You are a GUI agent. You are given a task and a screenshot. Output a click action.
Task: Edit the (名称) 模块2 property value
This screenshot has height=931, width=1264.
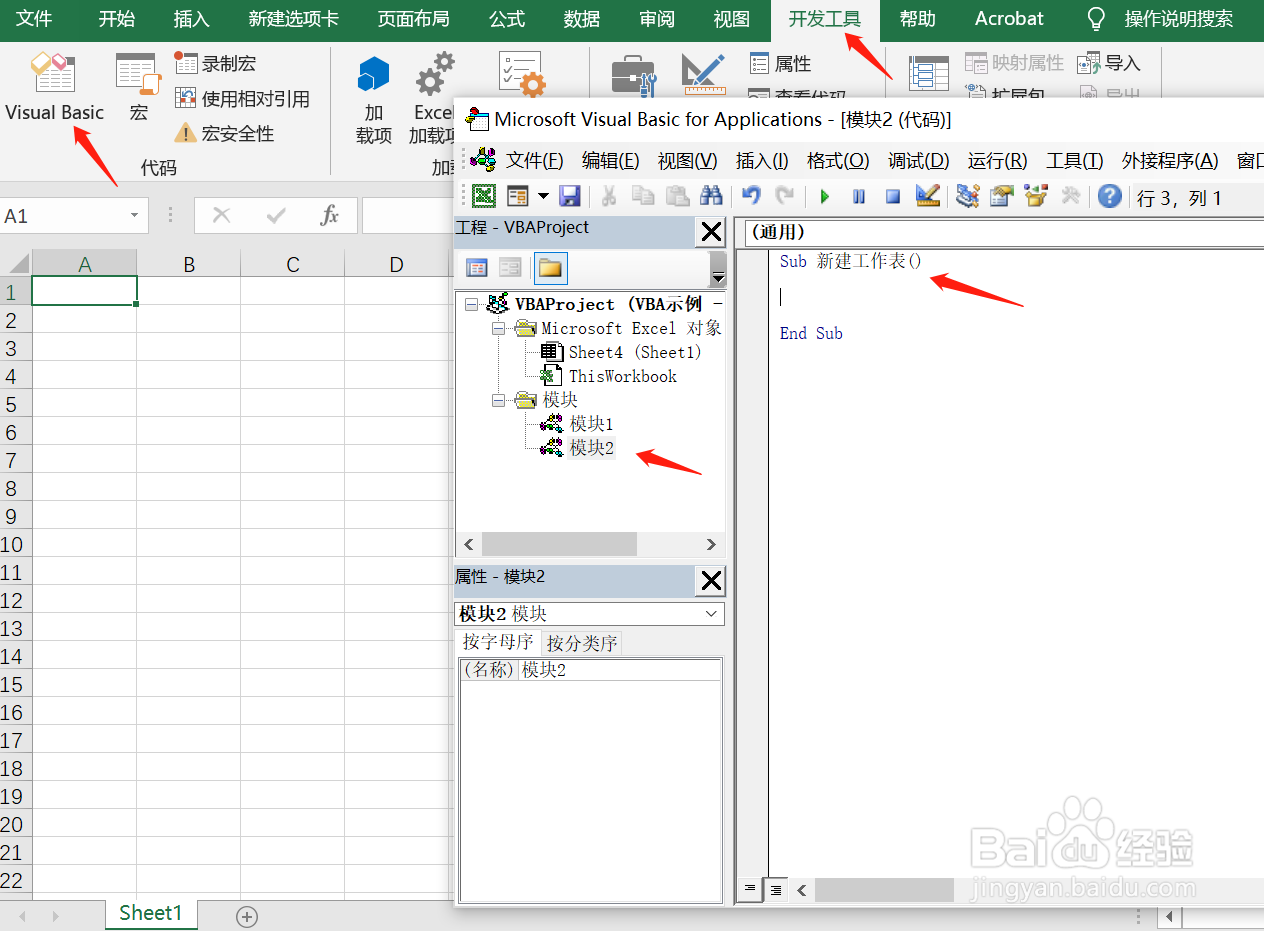(620, 670)
